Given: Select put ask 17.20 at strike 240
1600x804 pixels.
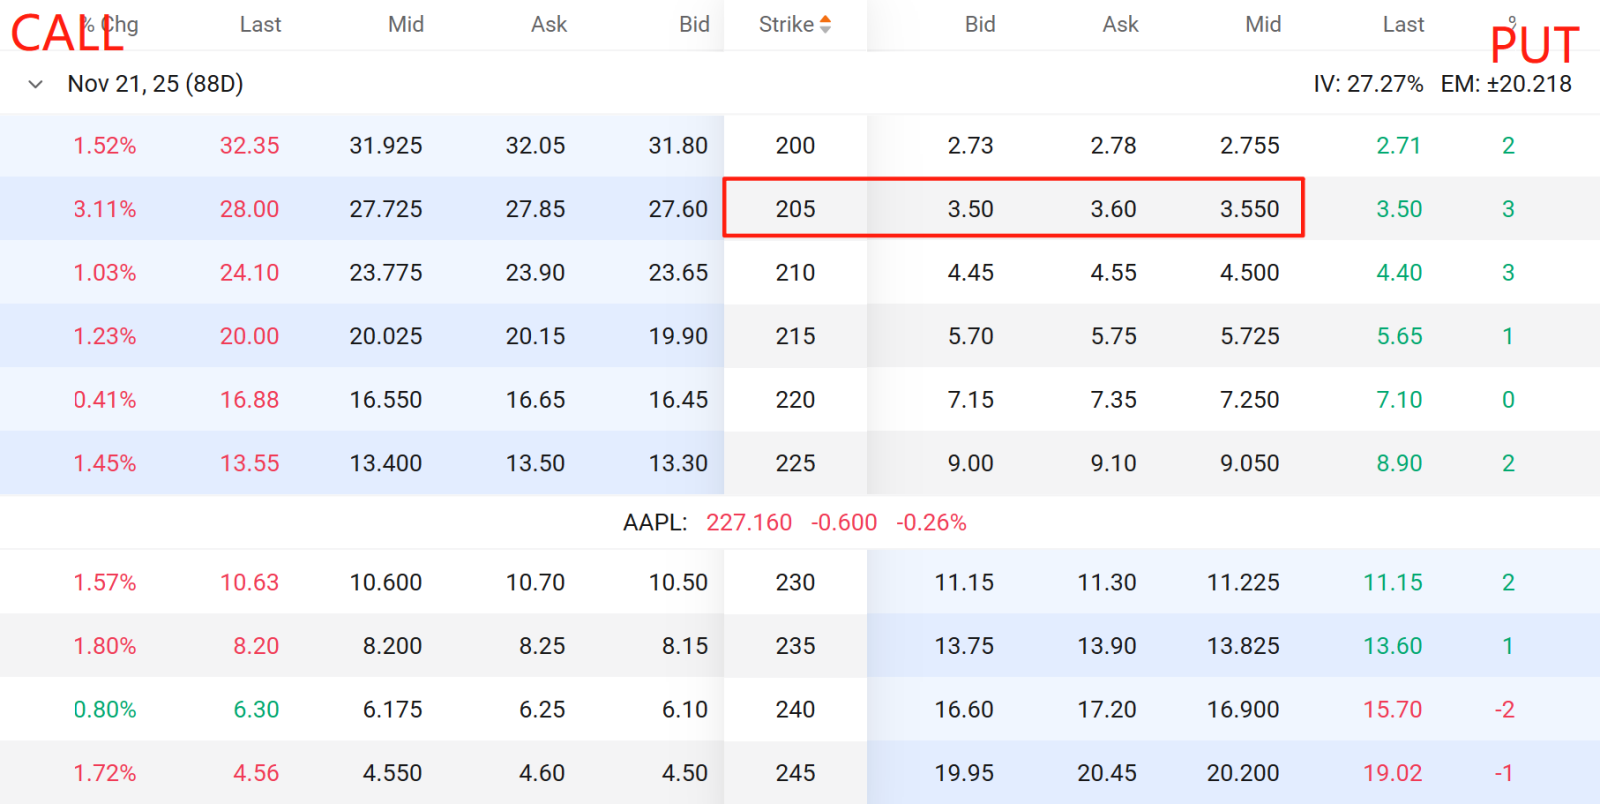Looking at the screenshot, I should [x=1106, y=709].
